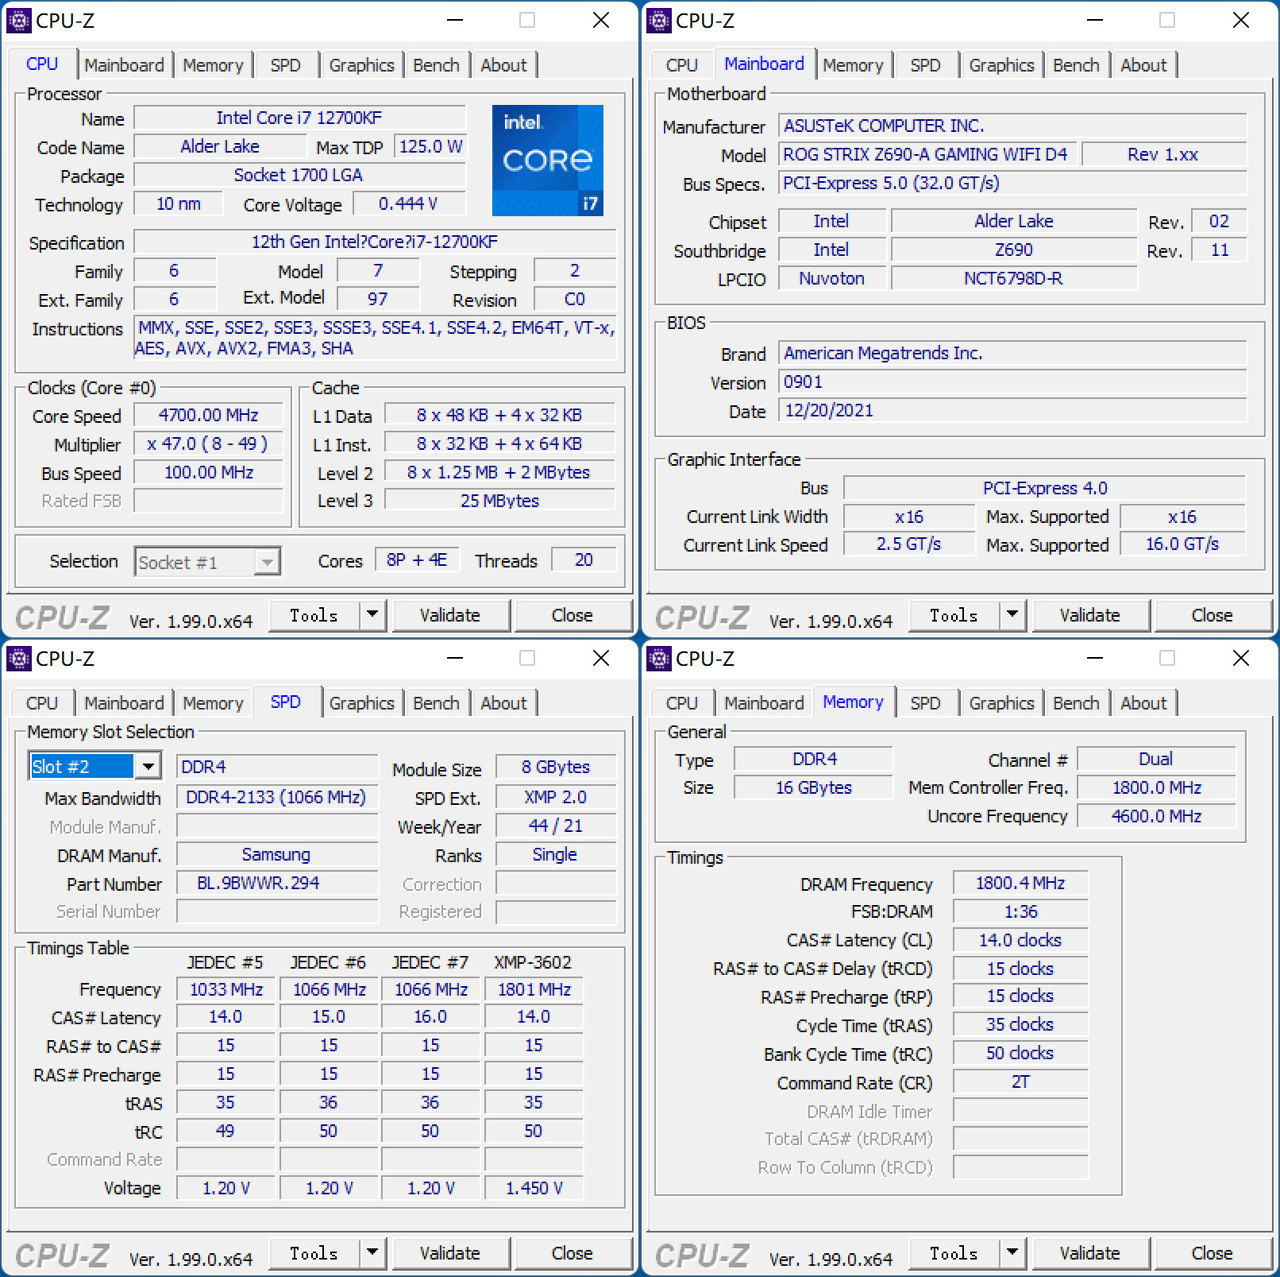Click CPU-Z title bar icon in the Memory timings window

(x=659, y=658)
